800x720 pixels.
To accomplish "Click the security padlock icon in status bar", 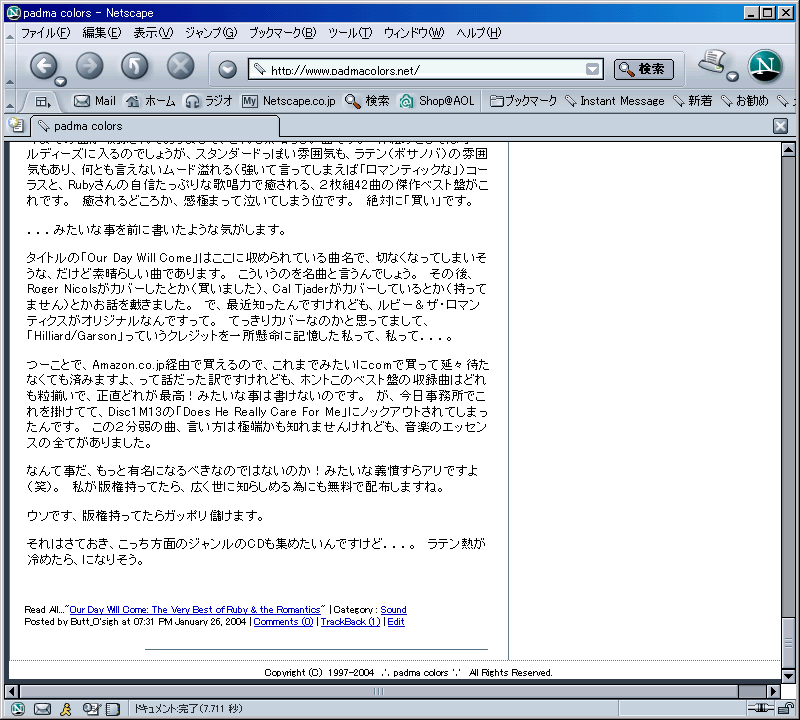I will 786,708.
